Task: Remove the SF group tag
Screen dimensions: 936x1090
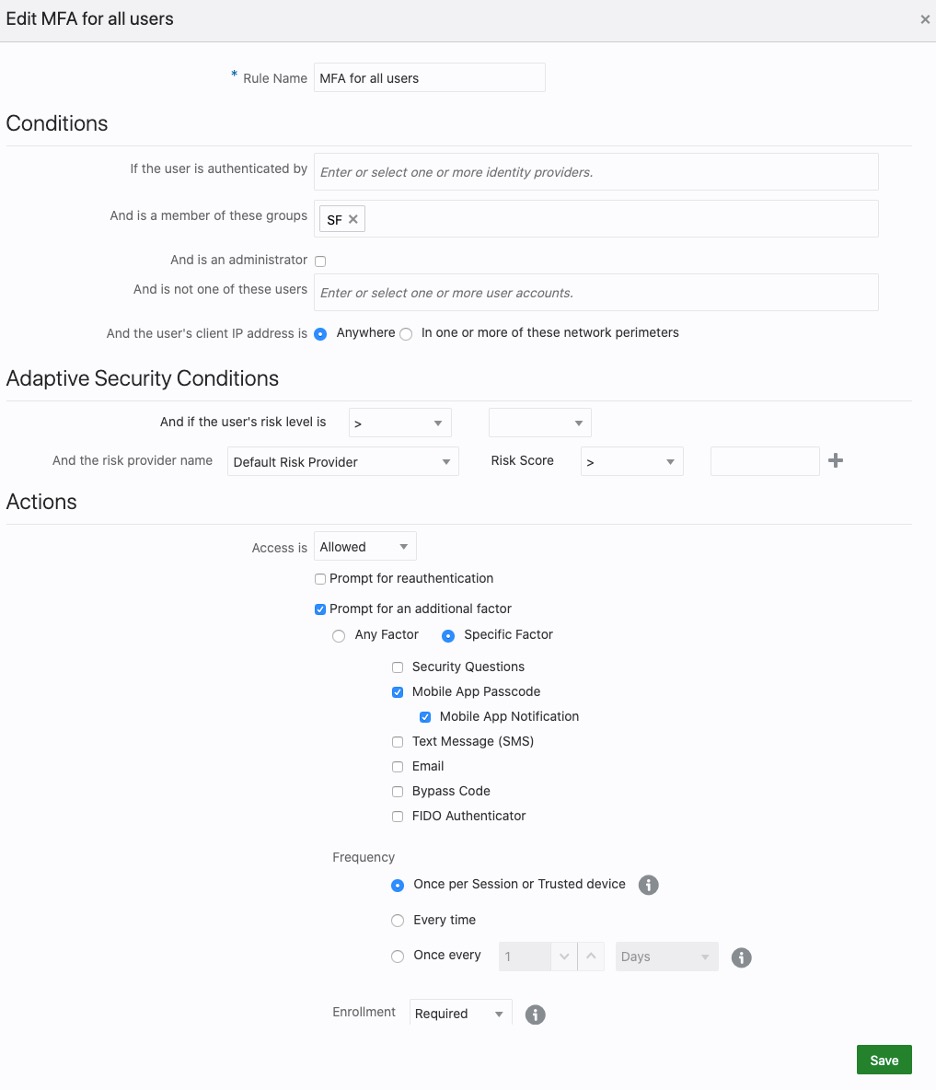Action: pos(353,219)
